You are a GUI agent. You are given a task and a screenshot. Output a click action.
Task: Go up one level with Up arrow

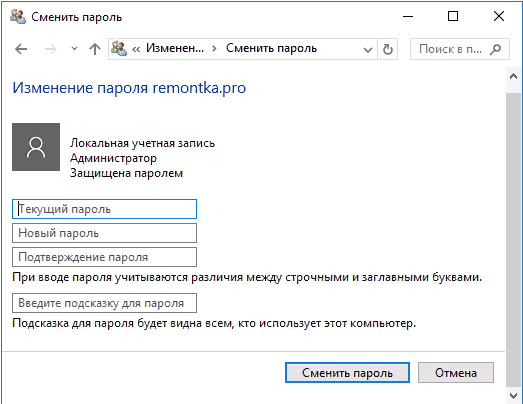(x=95, y=49)
